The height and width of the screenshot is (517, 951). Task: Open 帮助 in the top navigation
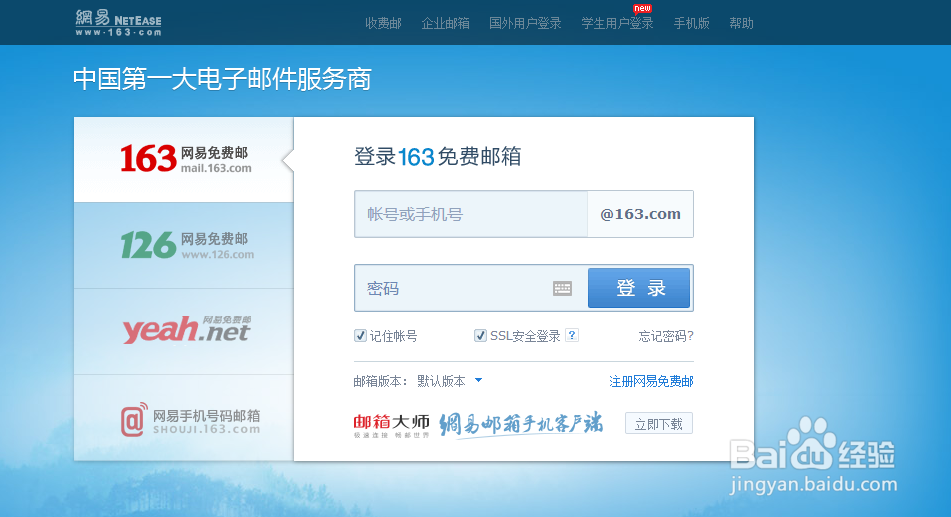click(741, 24)
